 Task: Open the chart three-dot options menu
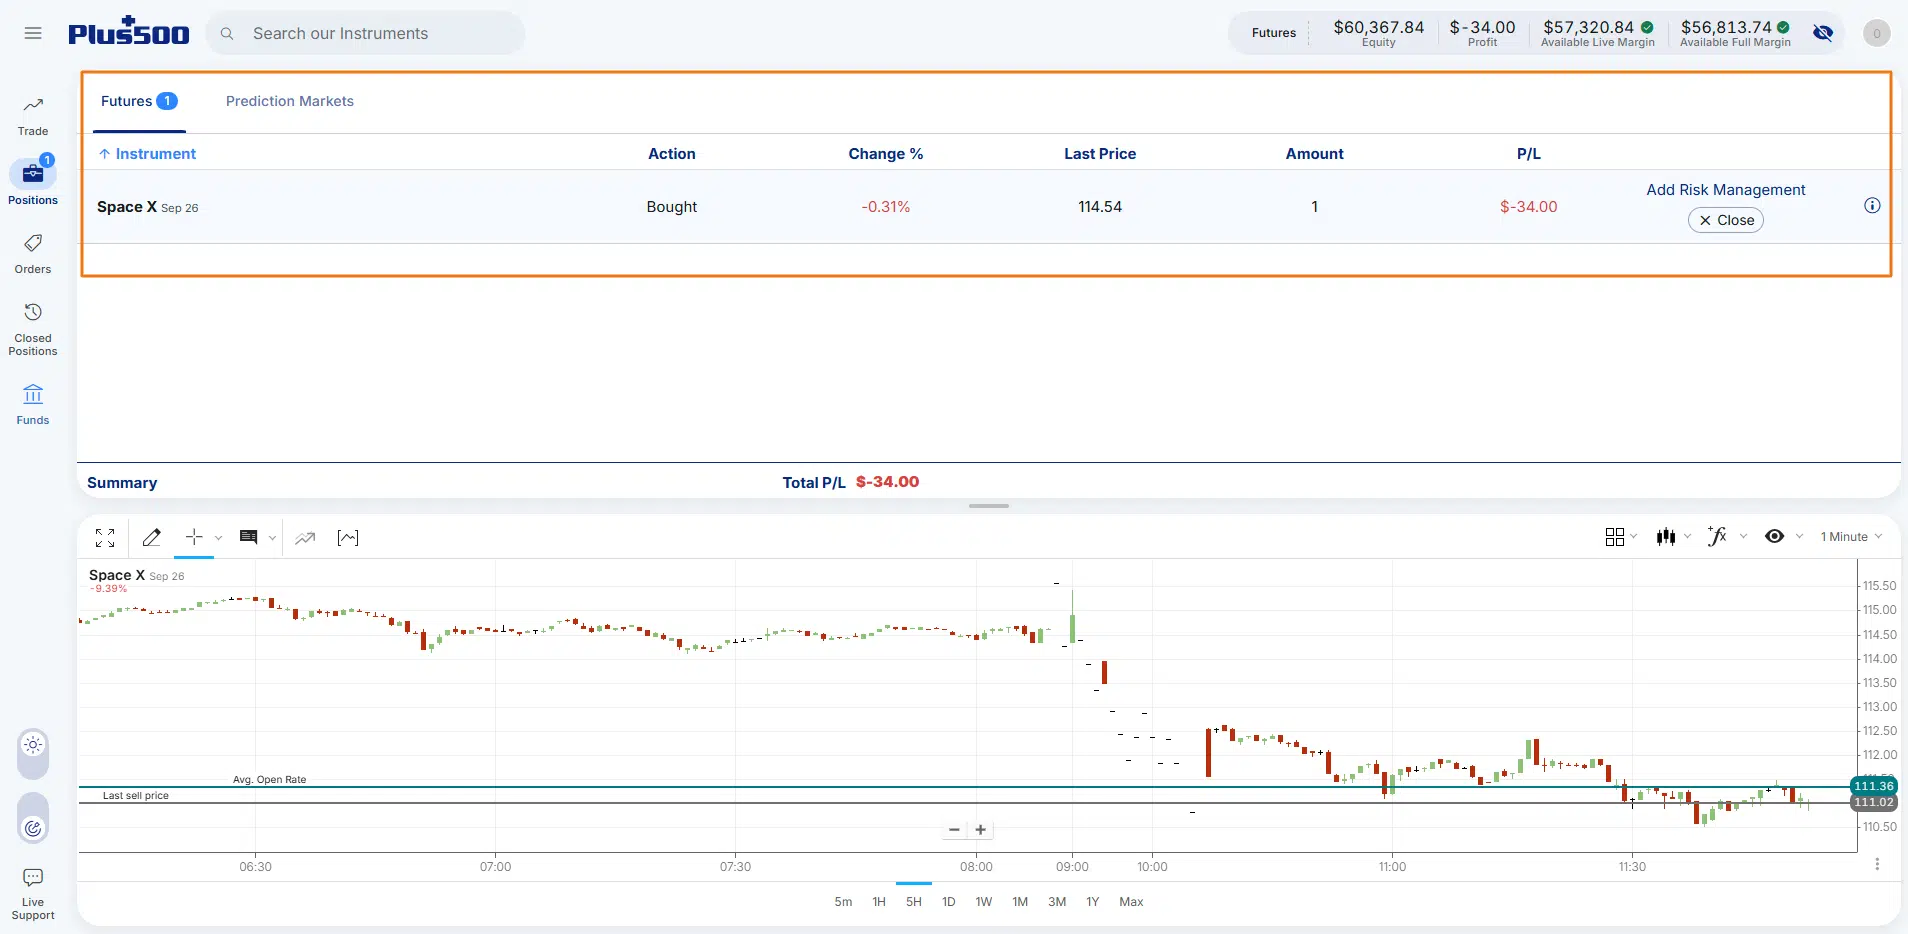tap(1877, 864)
